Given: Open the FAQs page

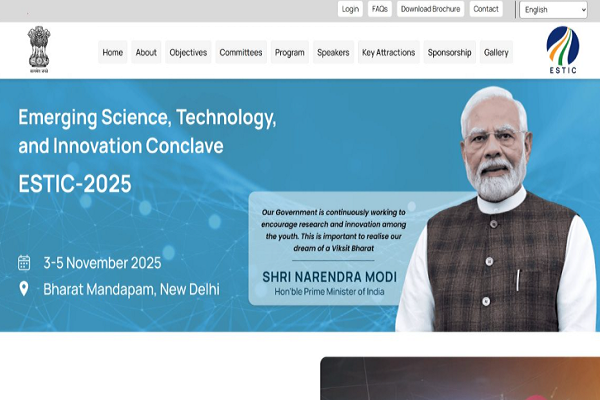Looking at the screenshot, I should pyautogui.click(x=380, y=9).
